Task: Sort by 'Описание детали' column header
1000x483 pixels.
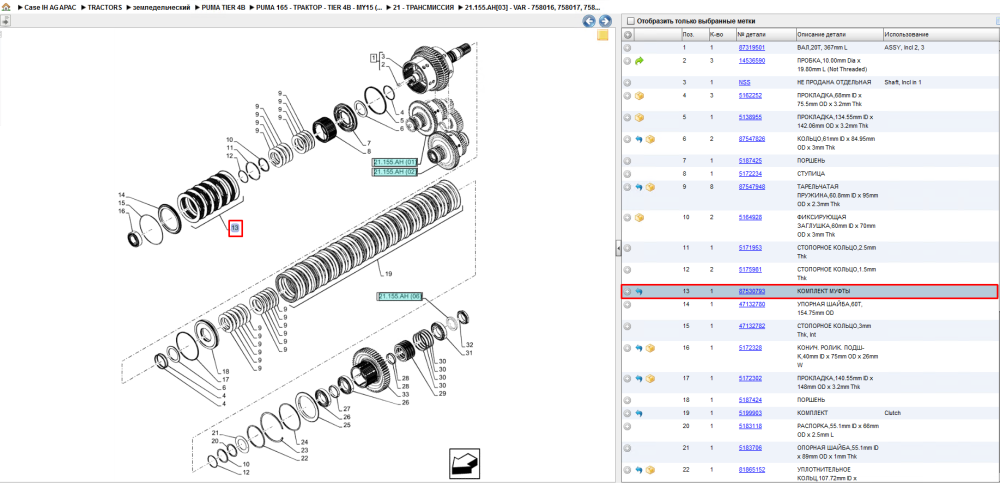Action: click(x=839, y=34)
